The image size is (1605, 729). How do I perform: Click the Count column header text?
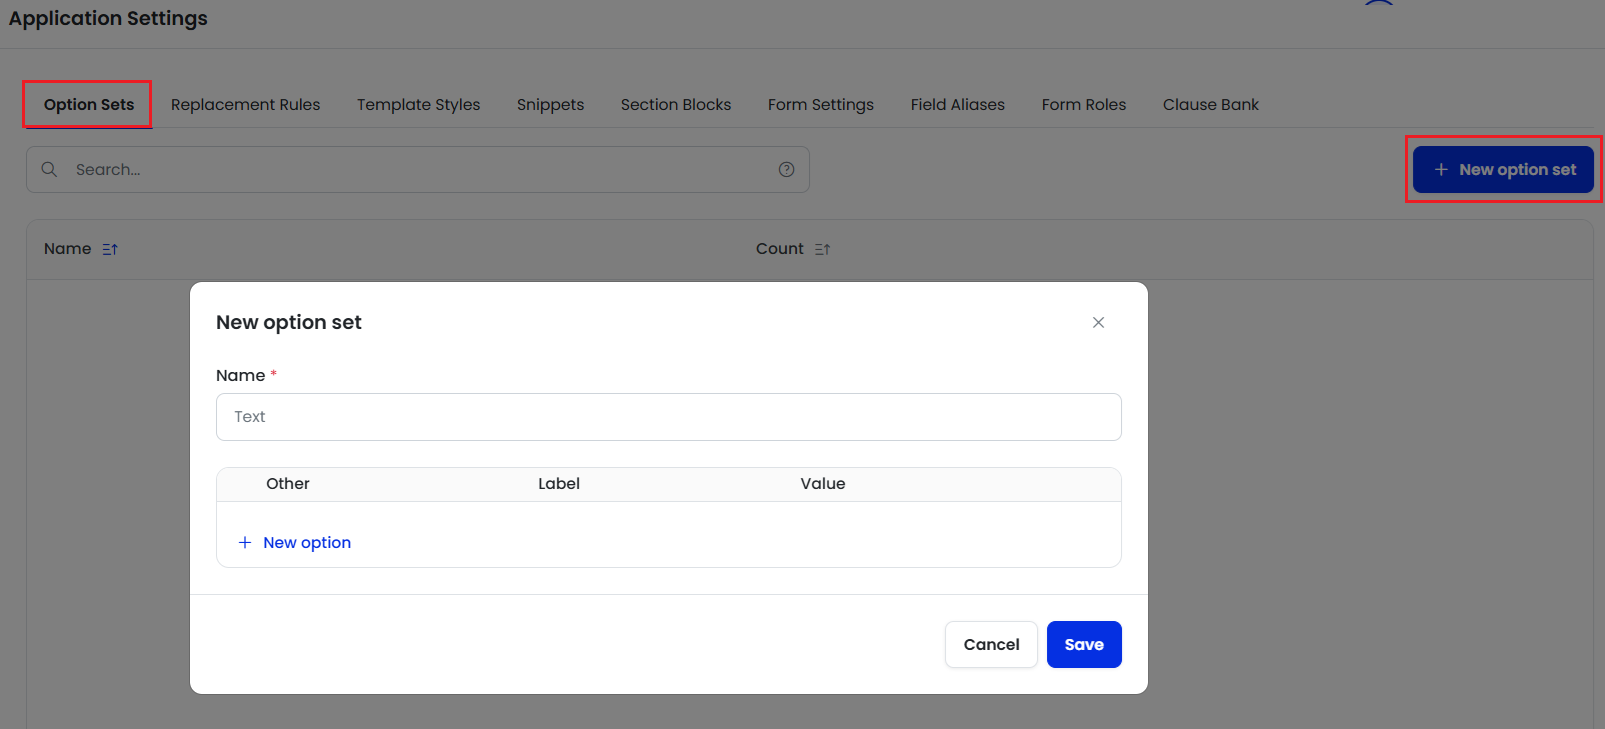[x=780, y=249]
